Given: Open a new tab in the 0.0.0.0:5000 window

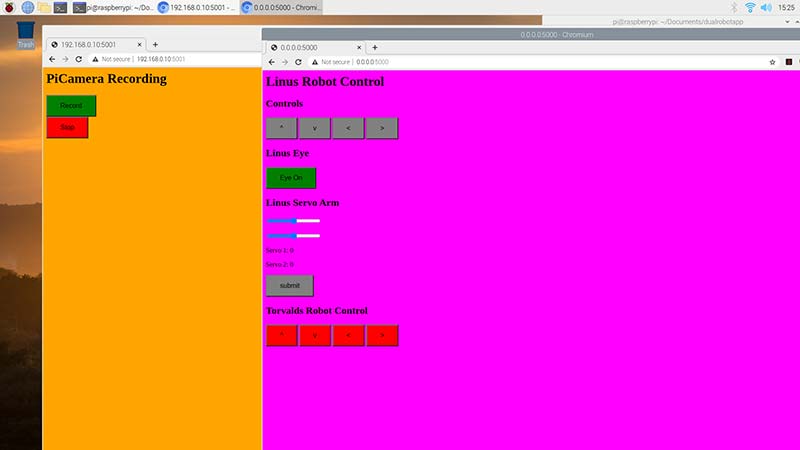Looking at the screenshot, I should coord(375,47).
